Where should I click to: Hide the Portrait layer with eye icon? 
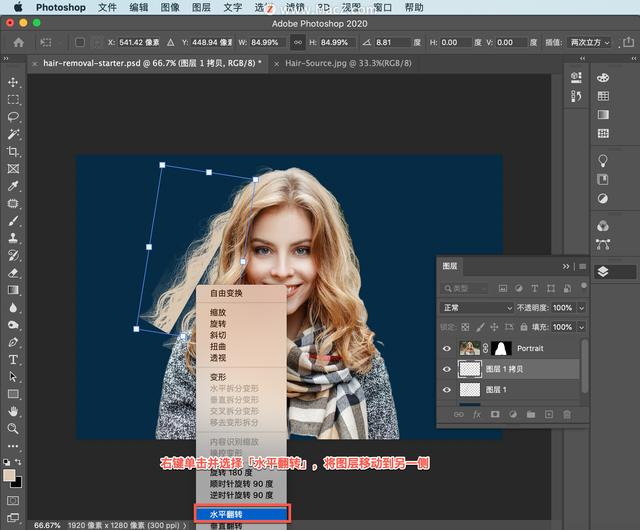(x=447, y=349)
